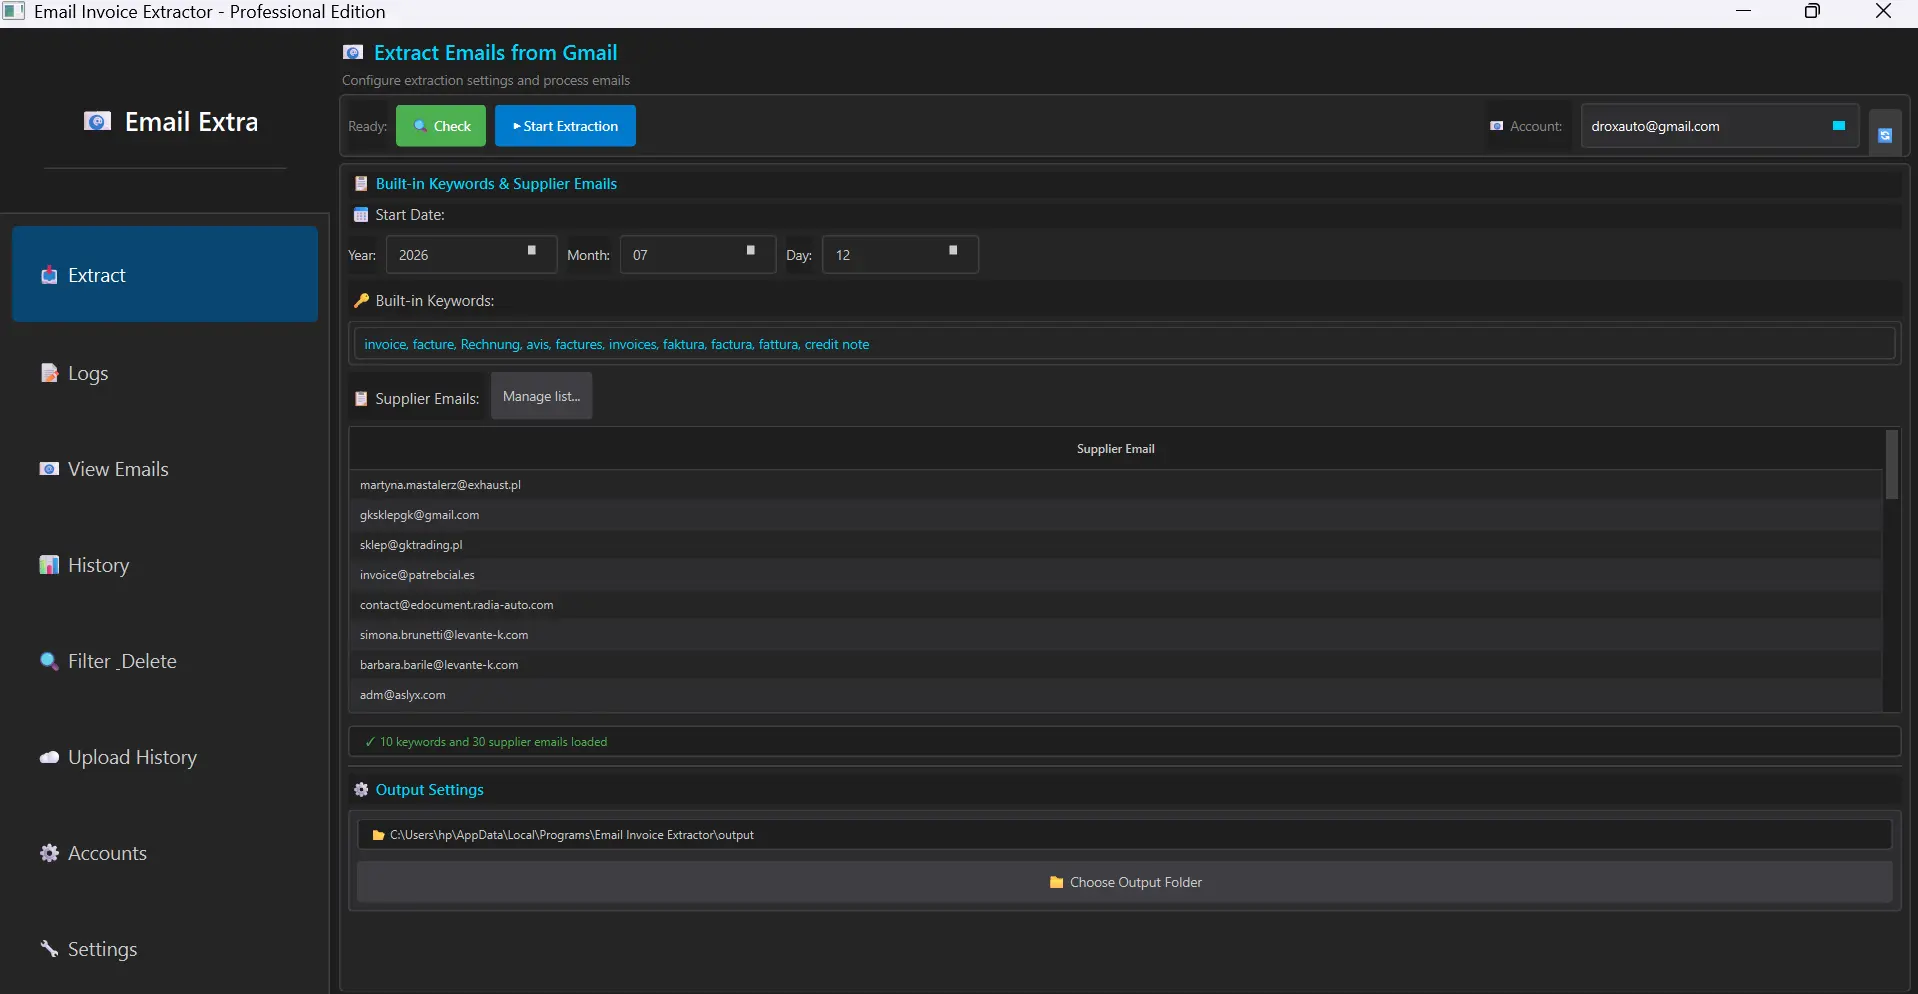Click the History sidebar chart icon

point(49,565)
